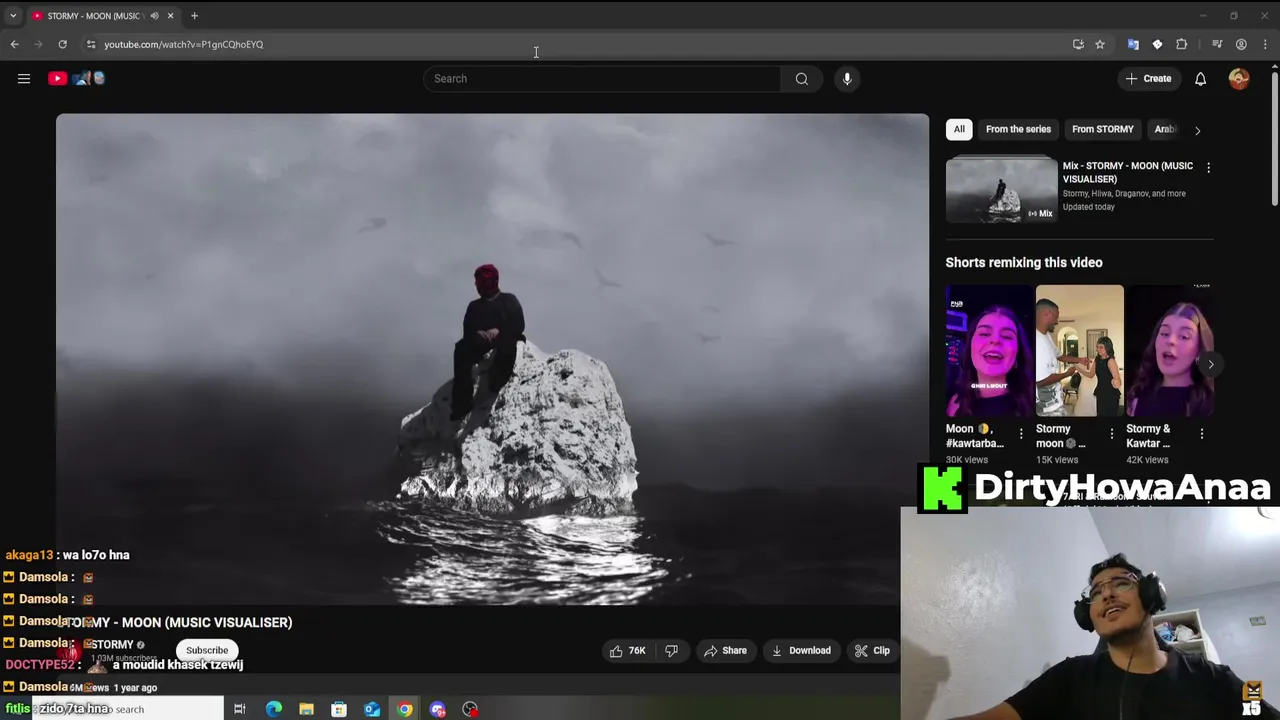Download the video

[x=801, y=651]
